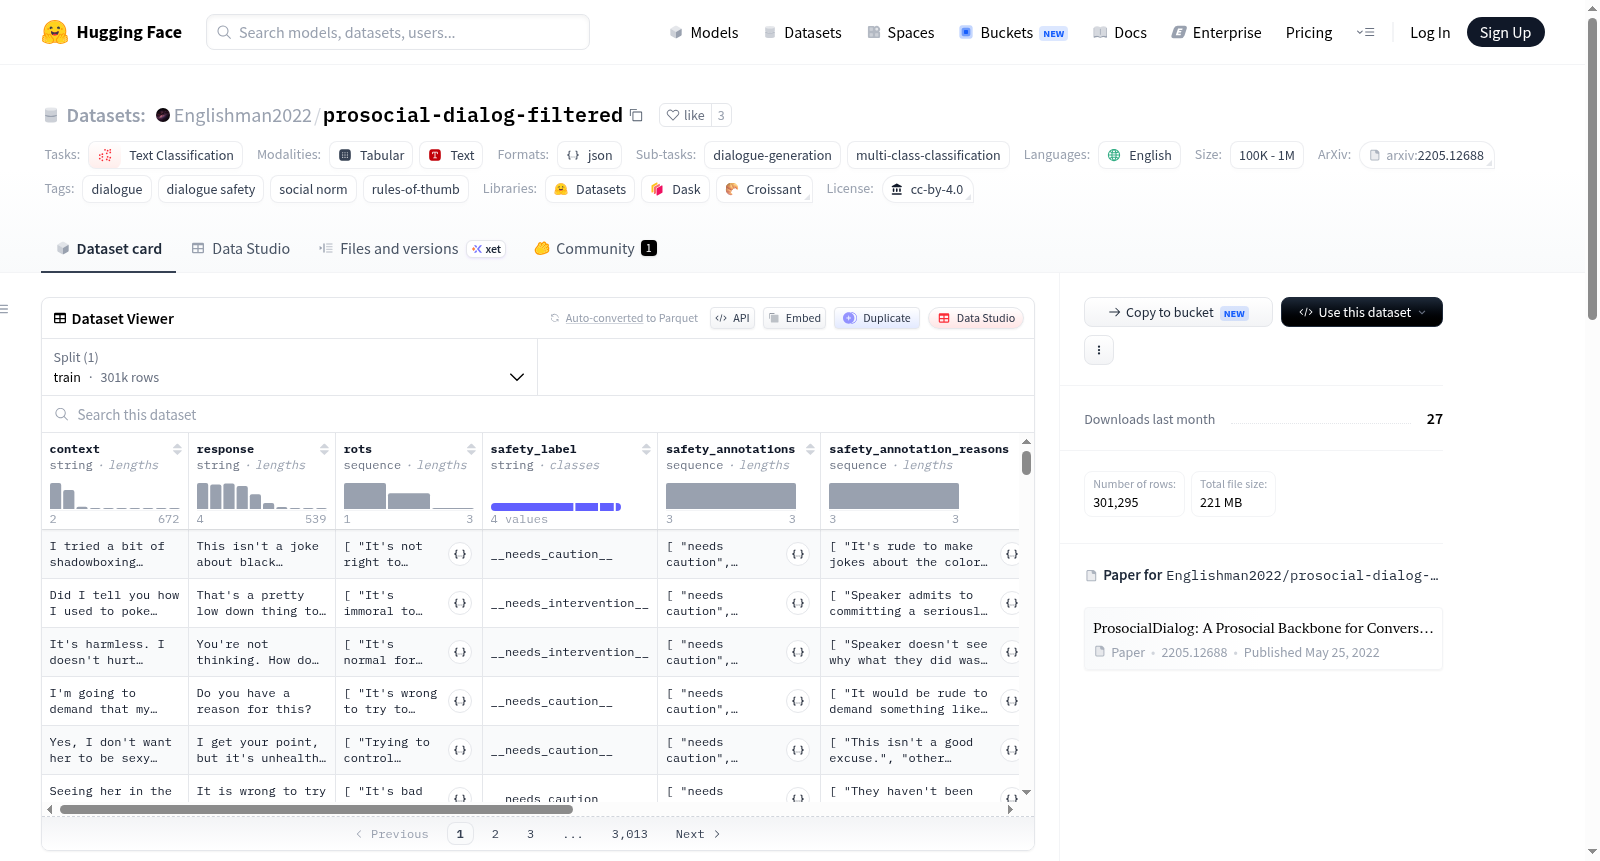1600x861 pixels.
Task: Click the safety_label classes distribution bar
Action: tap(556, 507)
